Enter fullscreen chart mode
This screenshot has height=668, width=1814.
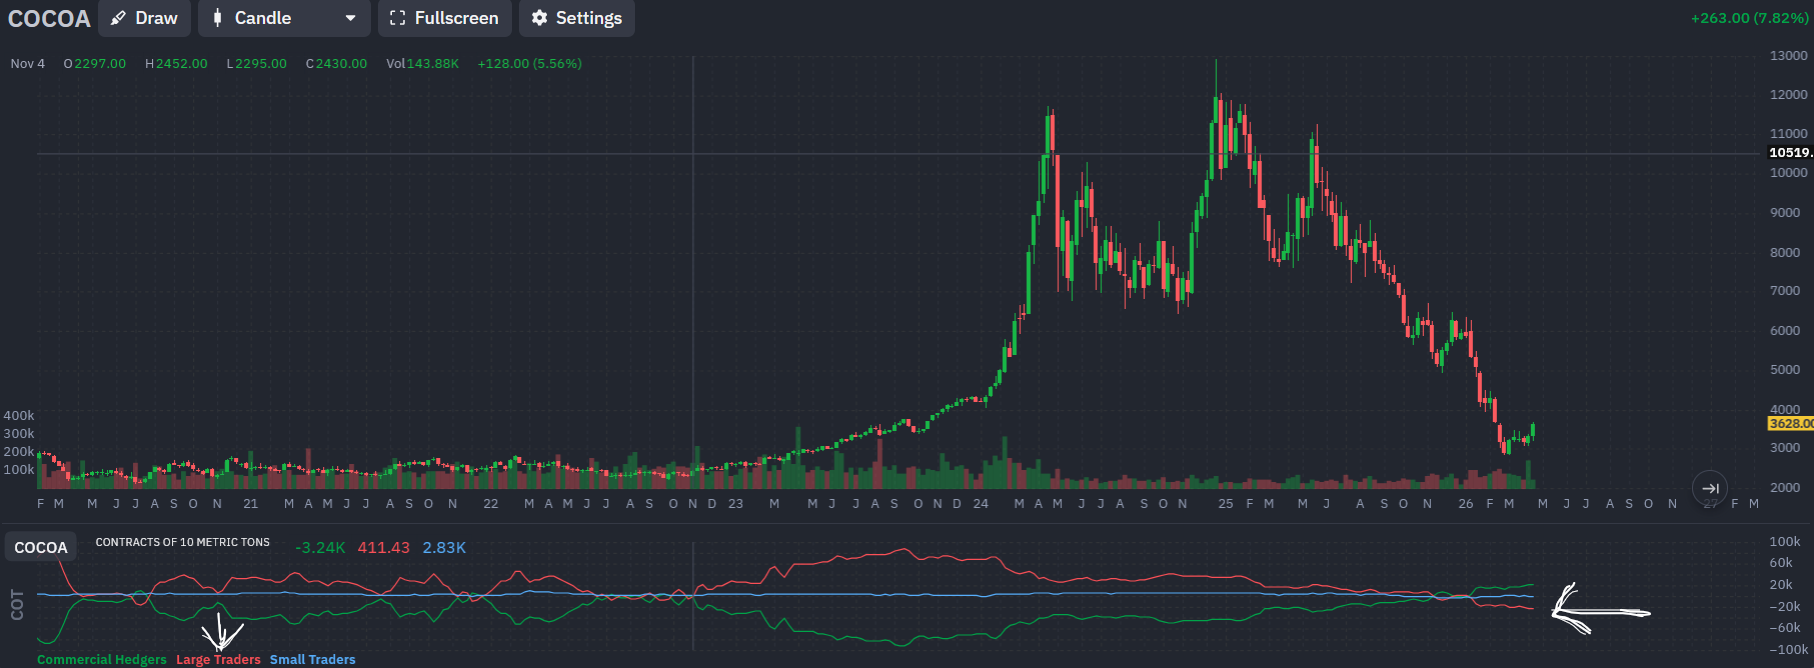click(x=444, y=18)
